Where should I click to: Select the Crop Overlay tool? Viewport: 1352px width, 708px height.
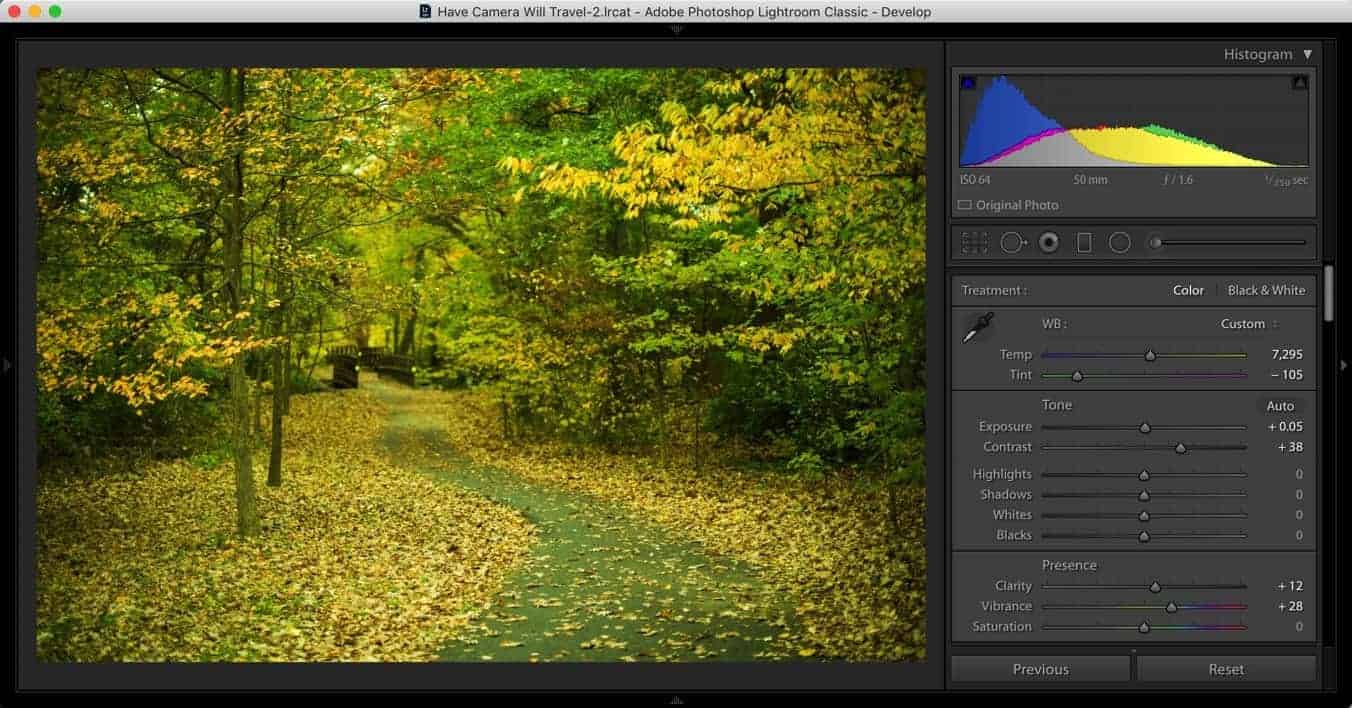coord(974,242)
